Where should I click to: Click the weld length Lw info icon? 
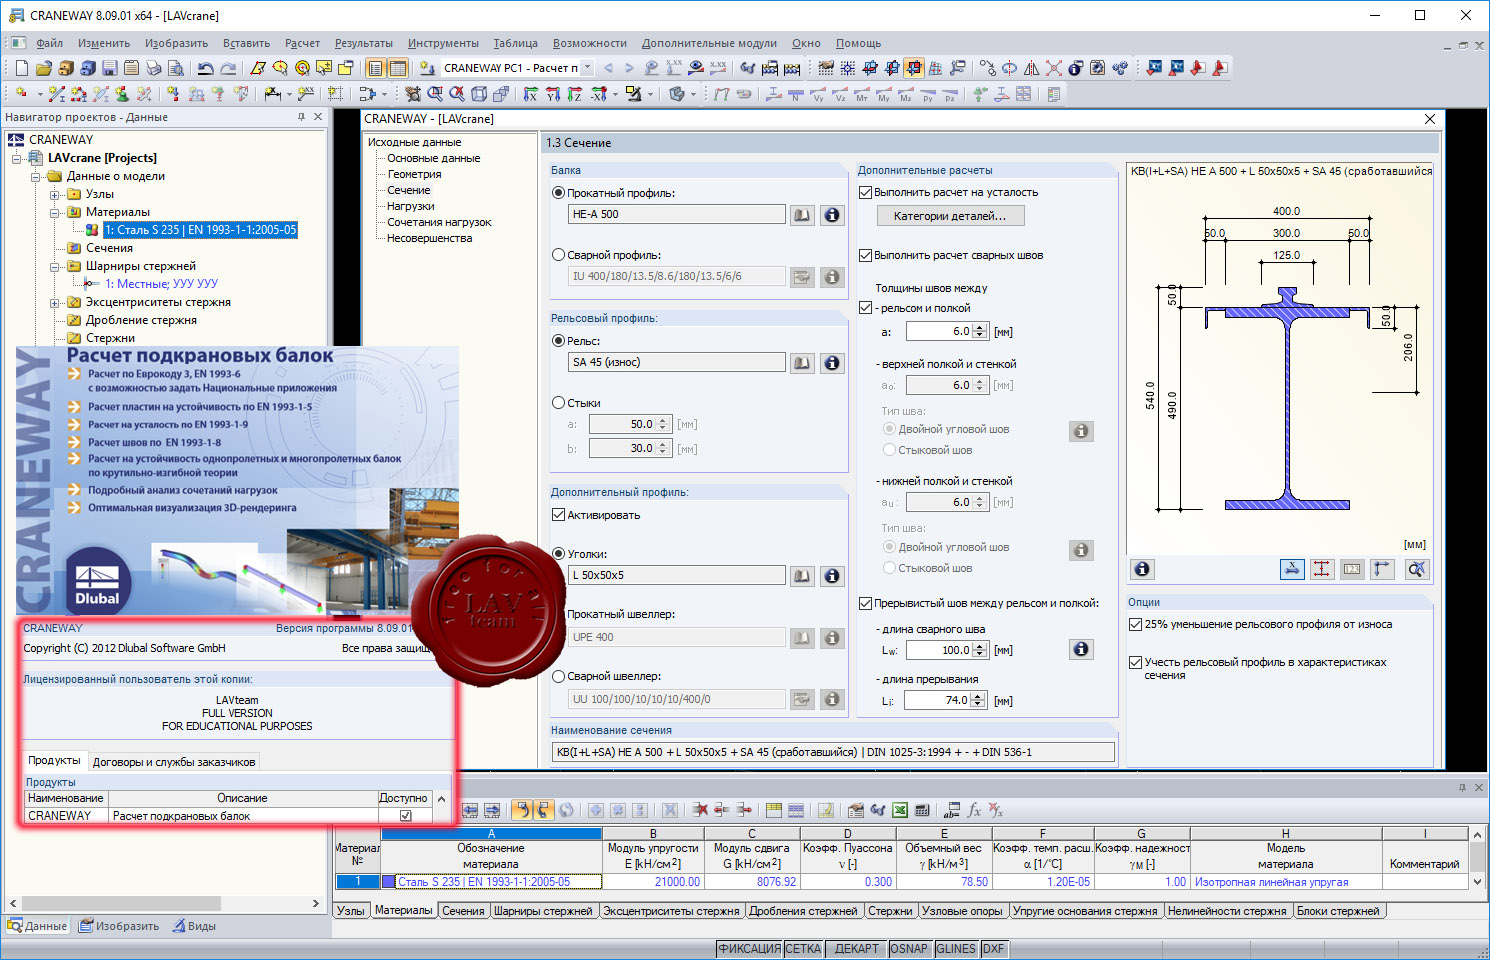tap(1081, 649)
